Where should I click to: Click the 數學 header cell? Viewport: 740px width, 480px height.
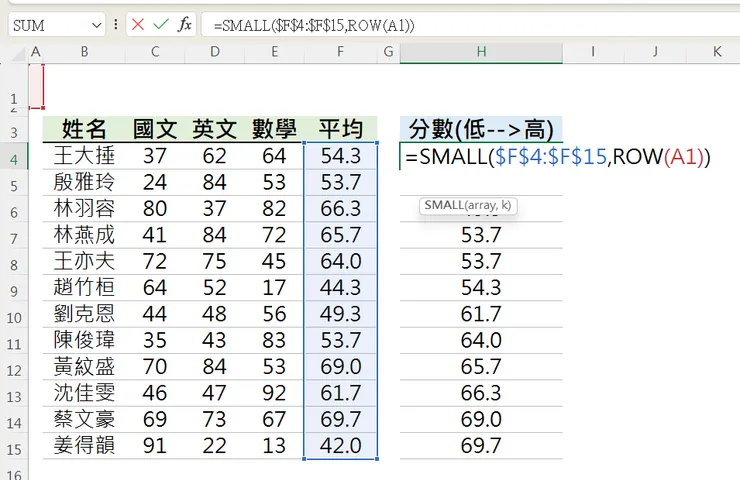click(275, 129)
